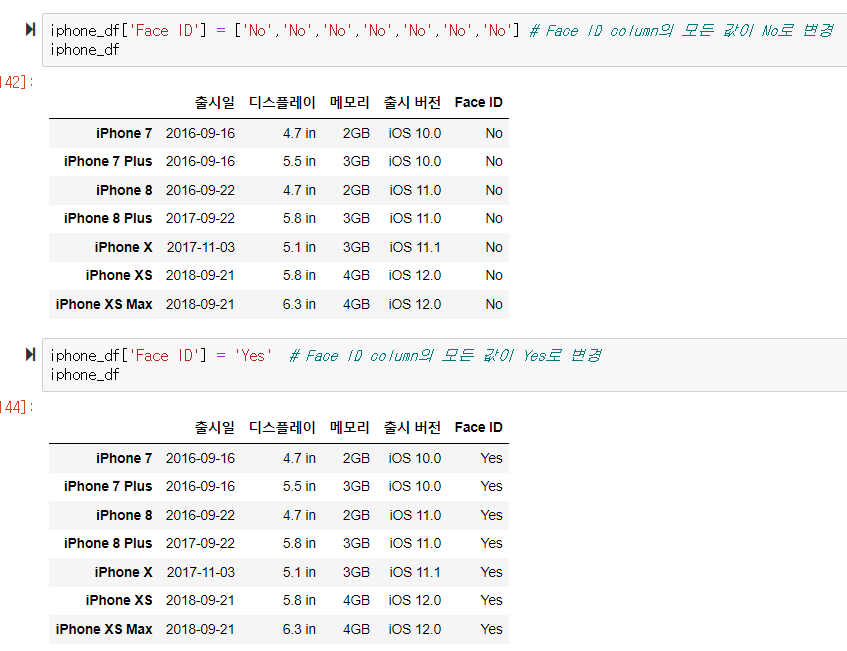The width and height of the screenshot is (847, 651).
Task: Select iPhone X row label in the No table
Action: point(124,247)
